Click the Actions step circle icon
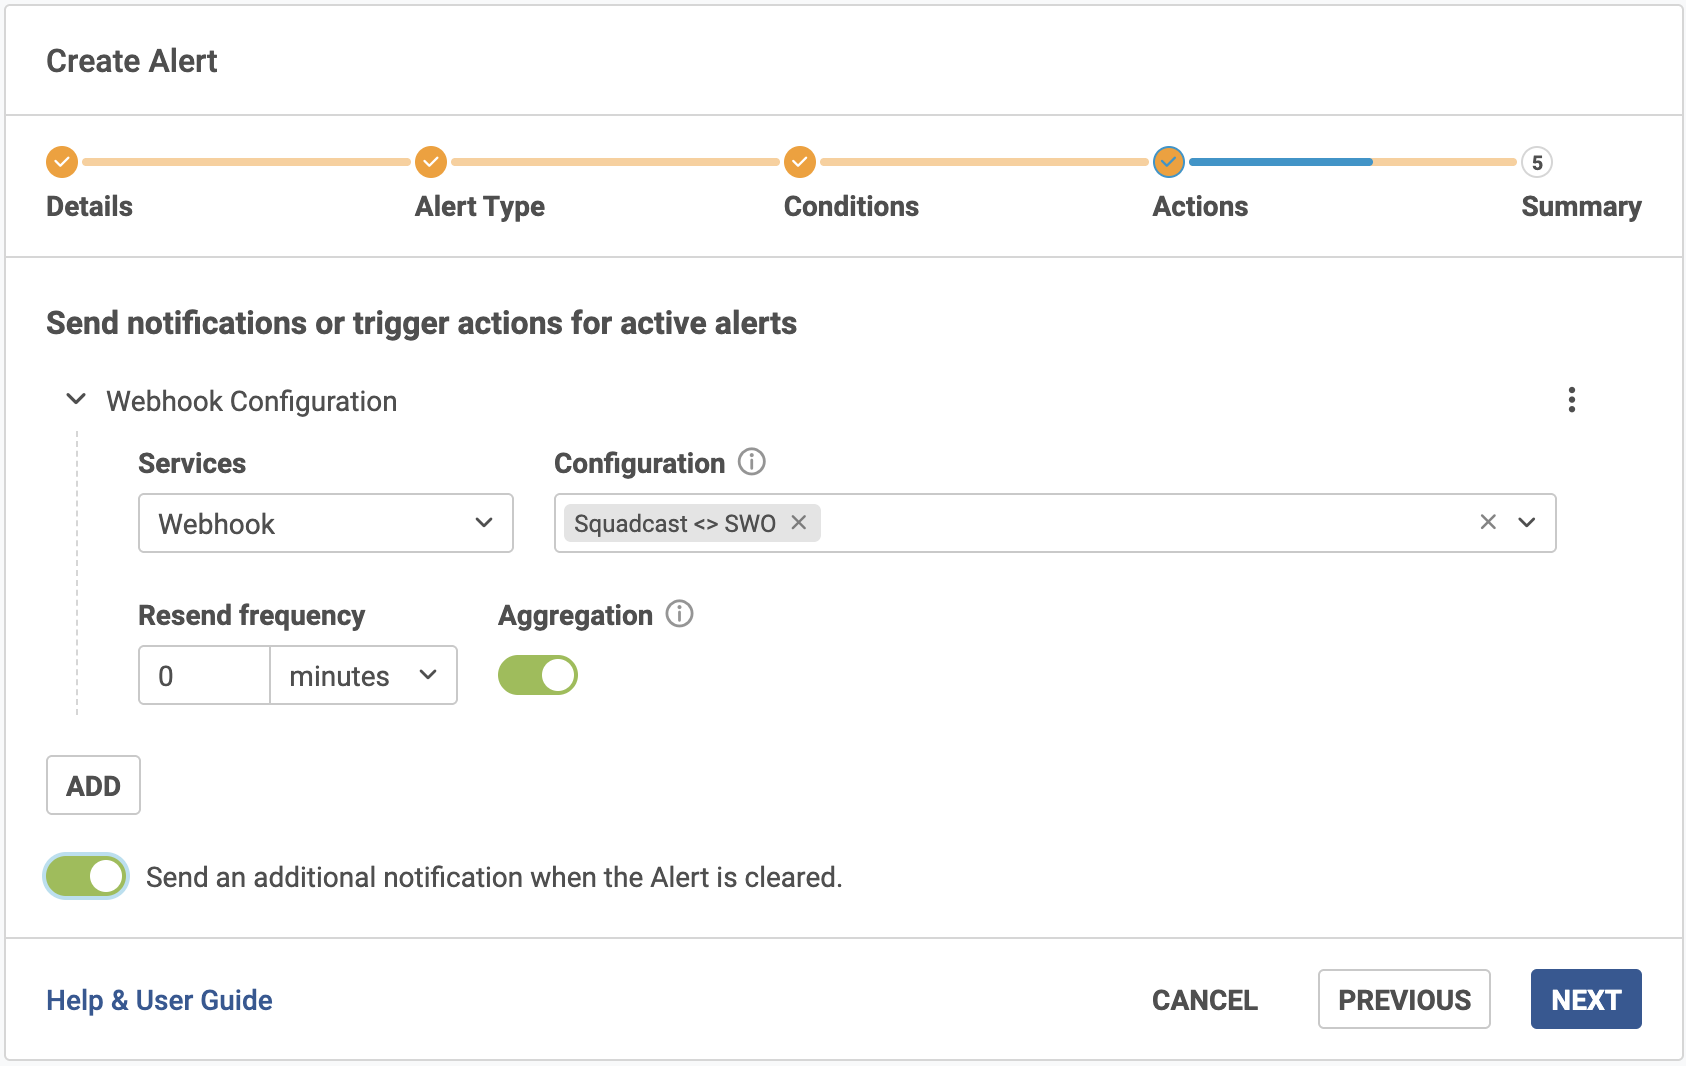 (1168, 161)
